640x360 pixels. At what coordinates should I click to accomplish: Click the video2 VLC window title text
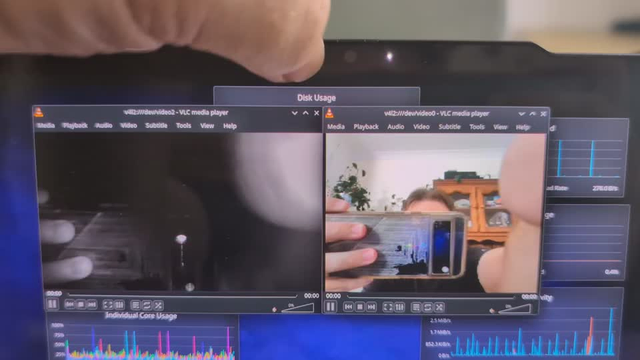pyautogui.click(x=176, y=112)
